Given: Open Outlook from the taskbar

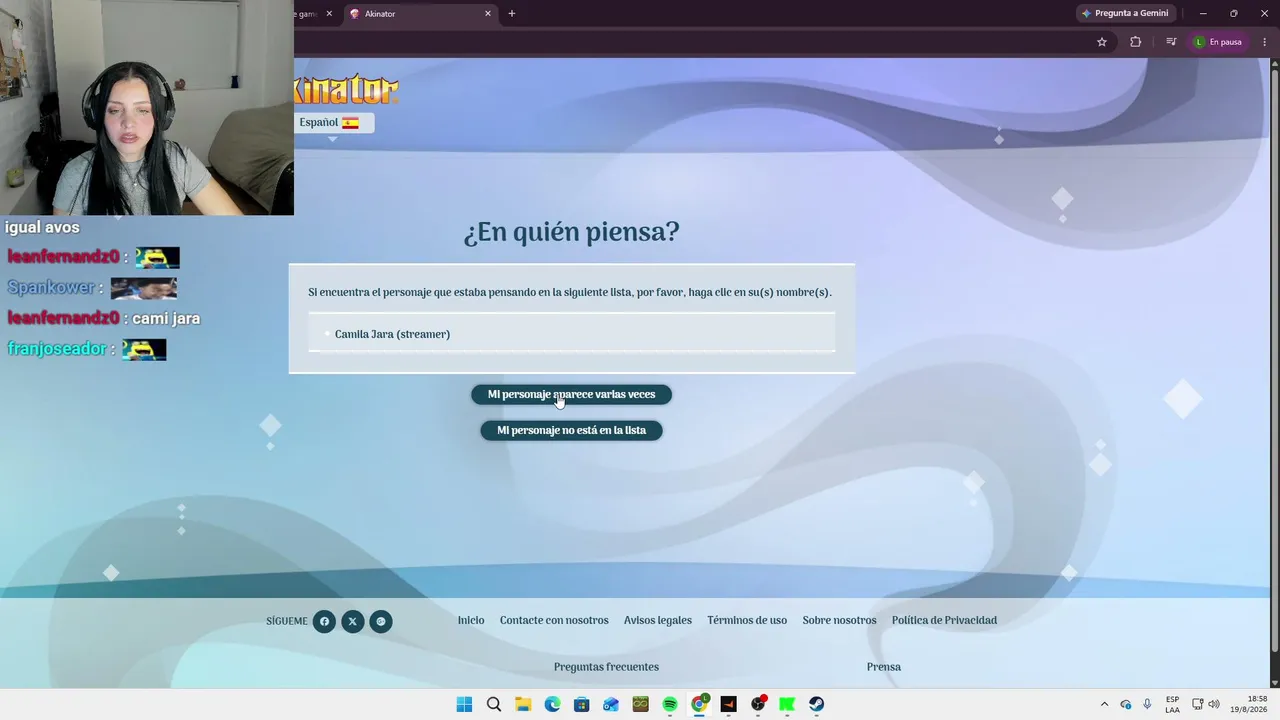Looking at the screenshot, I should click(x=611, y=704).
